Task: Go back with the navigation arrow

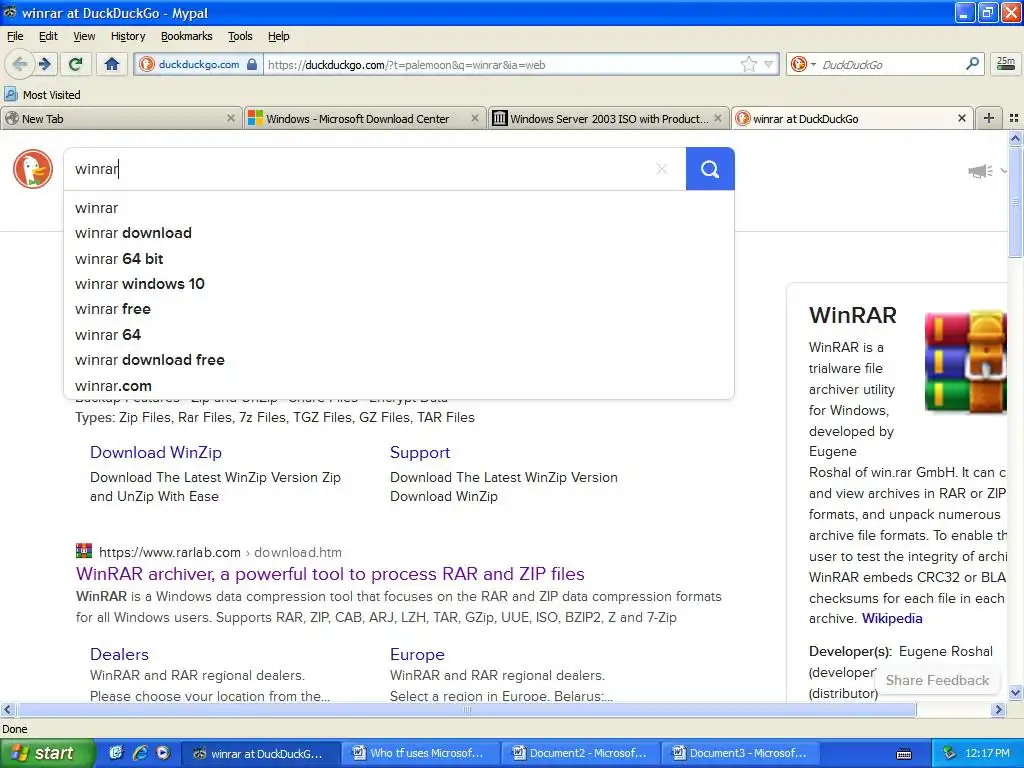Action: pos(20,64)
